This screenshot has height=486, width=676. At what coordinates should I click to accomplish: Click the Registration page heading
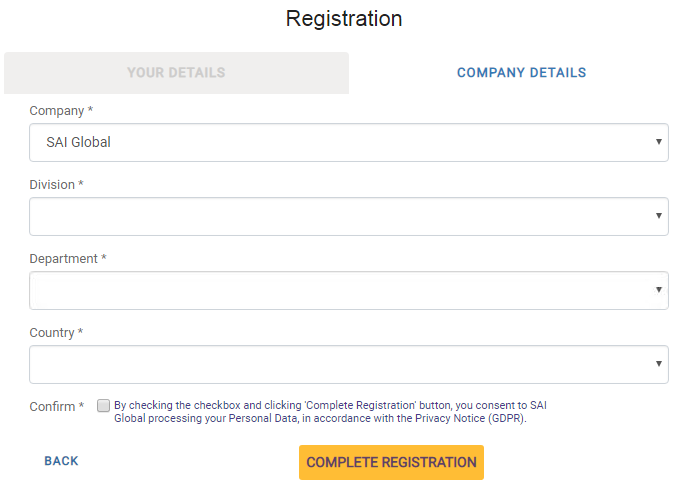pyautogui.click(x=344, y=19)
